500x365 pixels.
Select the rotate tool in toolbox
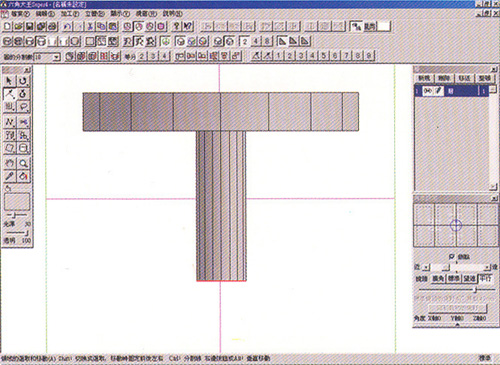coord(23,81)
